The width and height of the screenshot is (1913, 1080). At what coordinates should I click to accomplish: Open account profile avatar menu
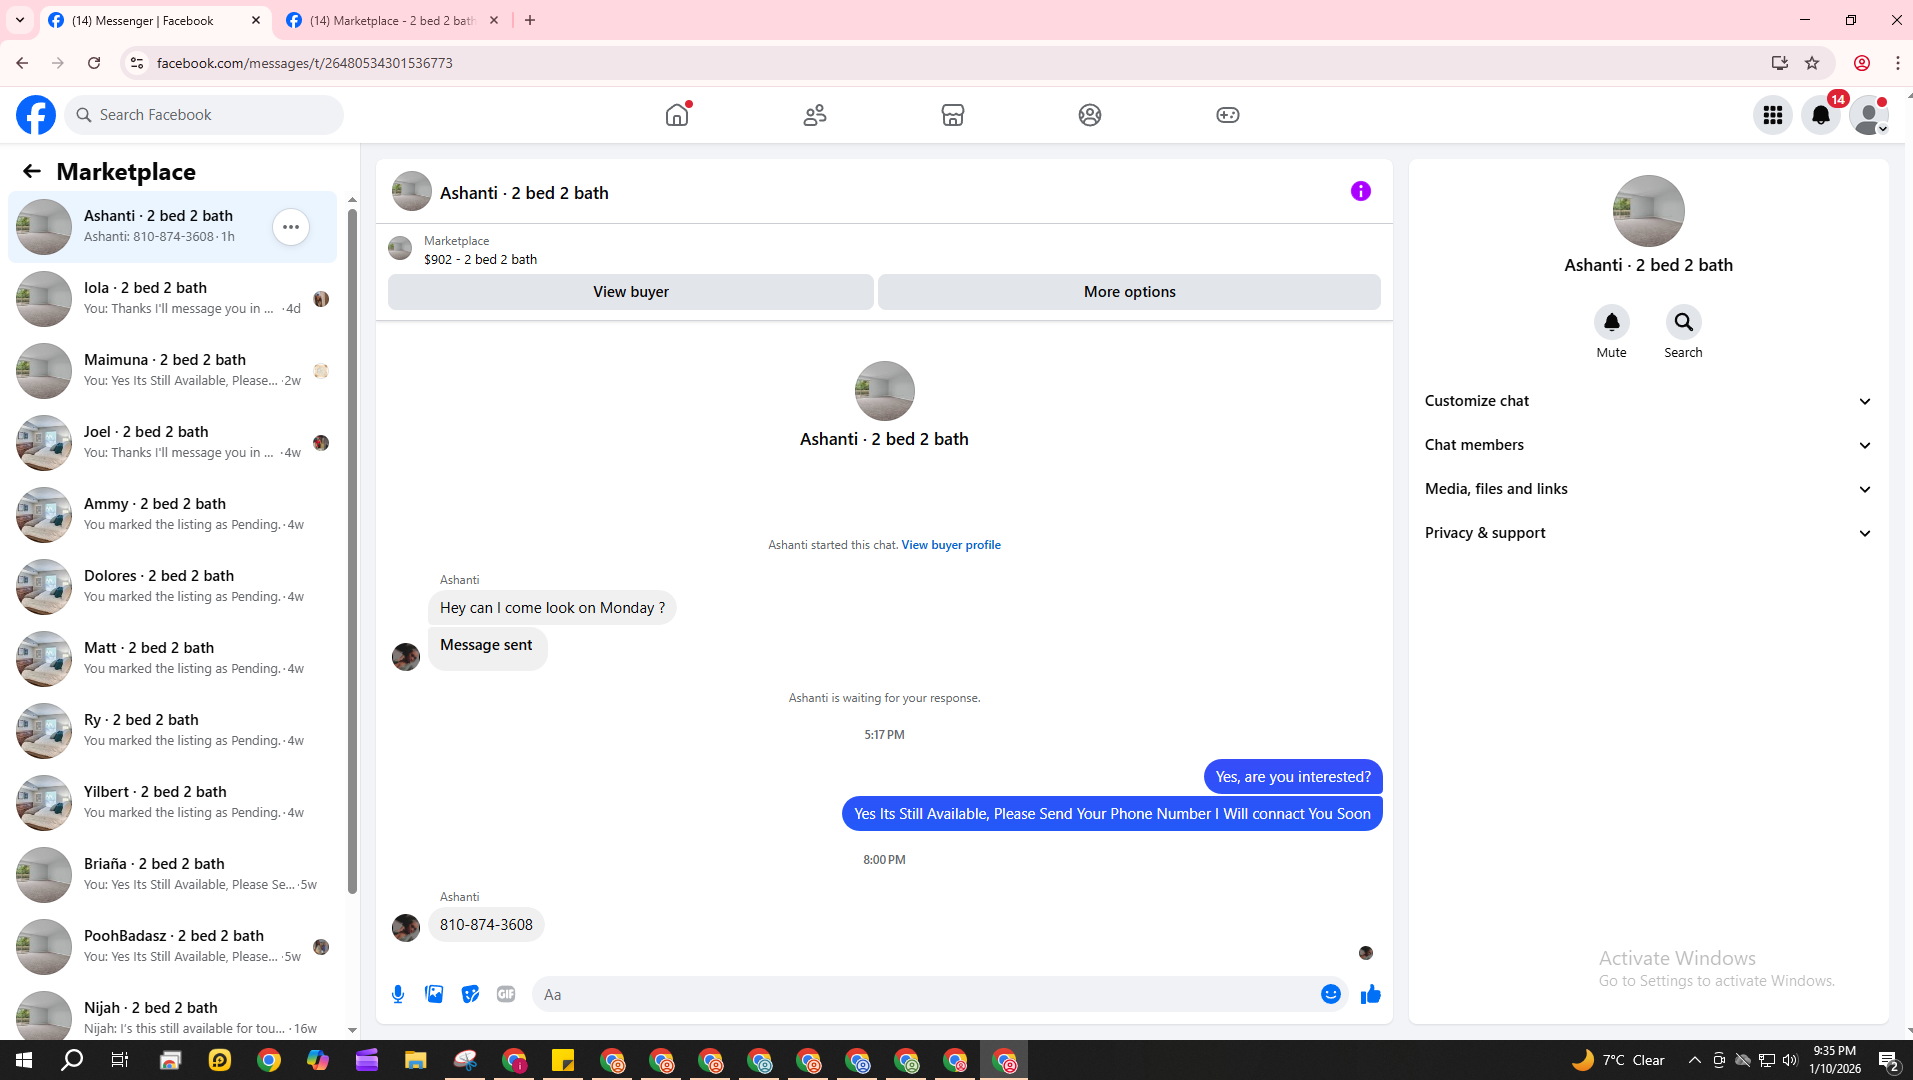tap(1869, 115)
